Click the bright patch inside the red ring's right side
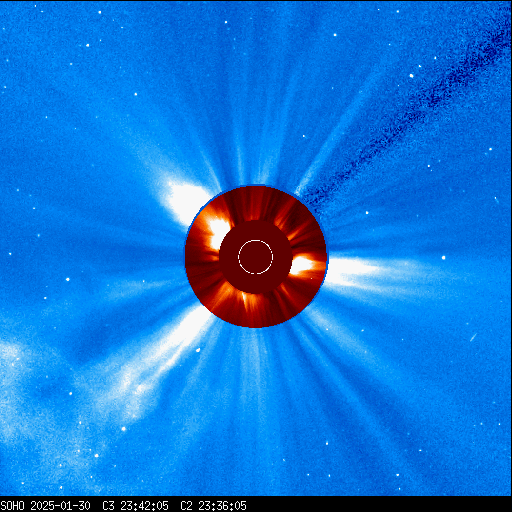The height and width of the screenshot is (512, 512). pyautogui.click(x=302, y=265)
